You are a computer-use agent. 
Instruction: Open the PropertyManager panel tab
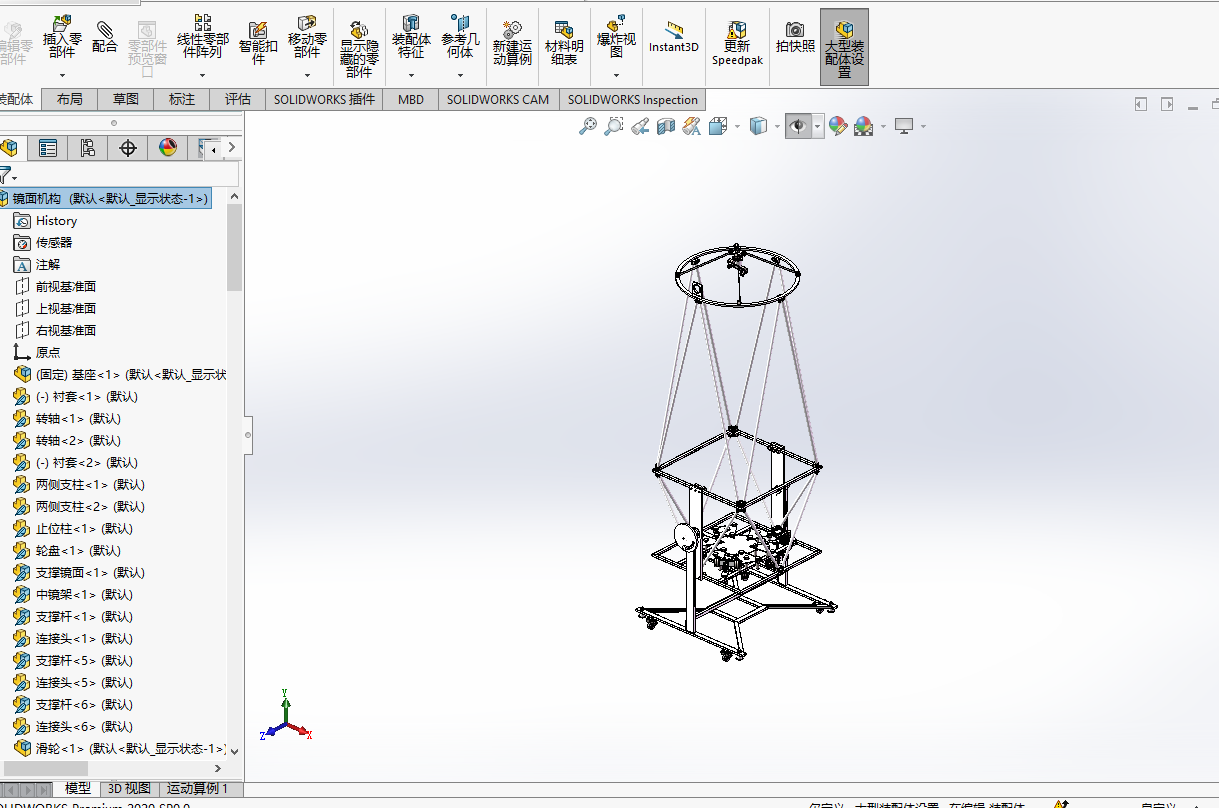47,148
